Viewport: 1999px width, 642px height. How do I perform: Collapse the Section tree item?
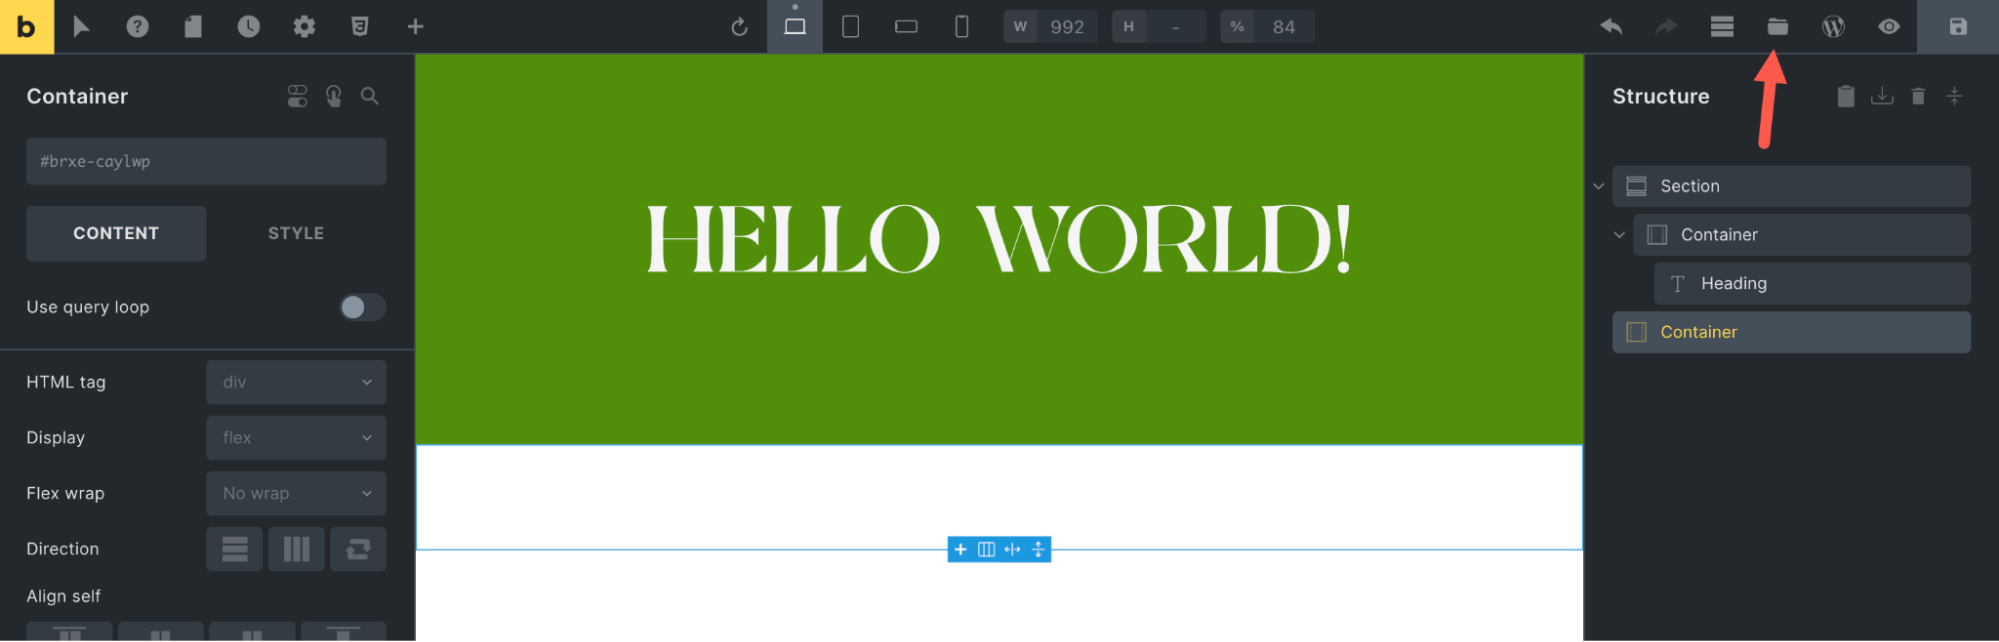[x=1598, y=186]
